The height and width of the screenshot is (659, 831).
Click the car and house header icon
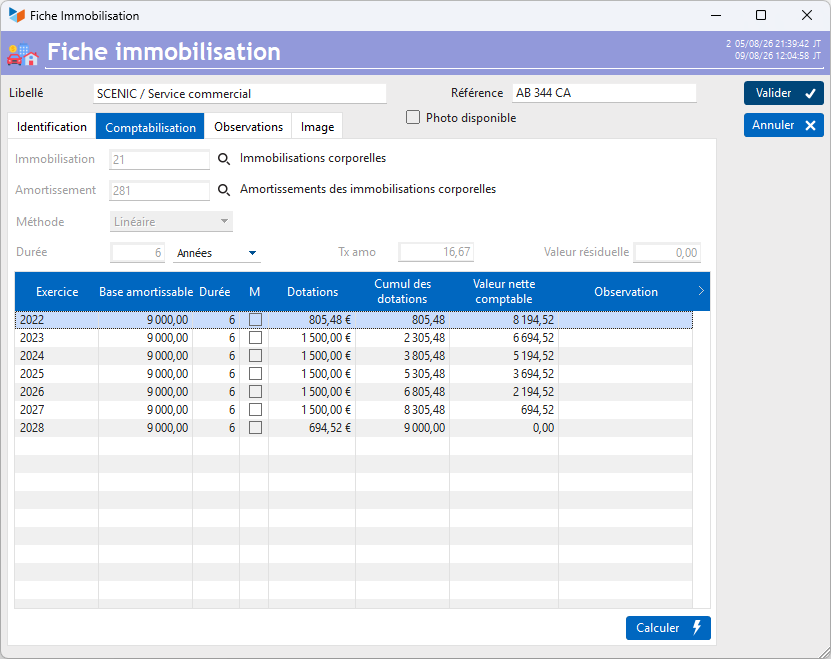point(23,54)
